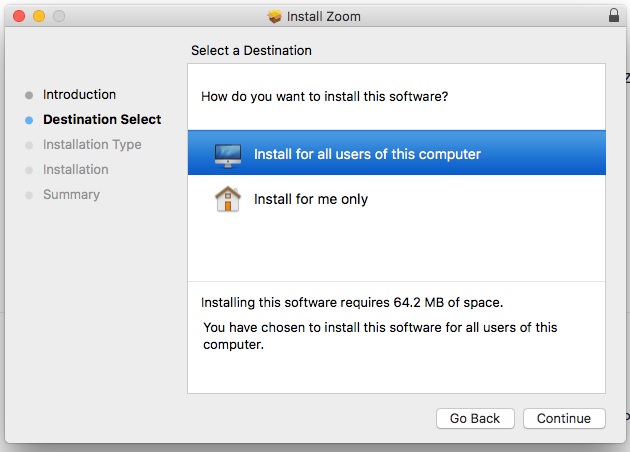Click the 'Select a Destination' heading
630x452 pixels.
[251, 50]
